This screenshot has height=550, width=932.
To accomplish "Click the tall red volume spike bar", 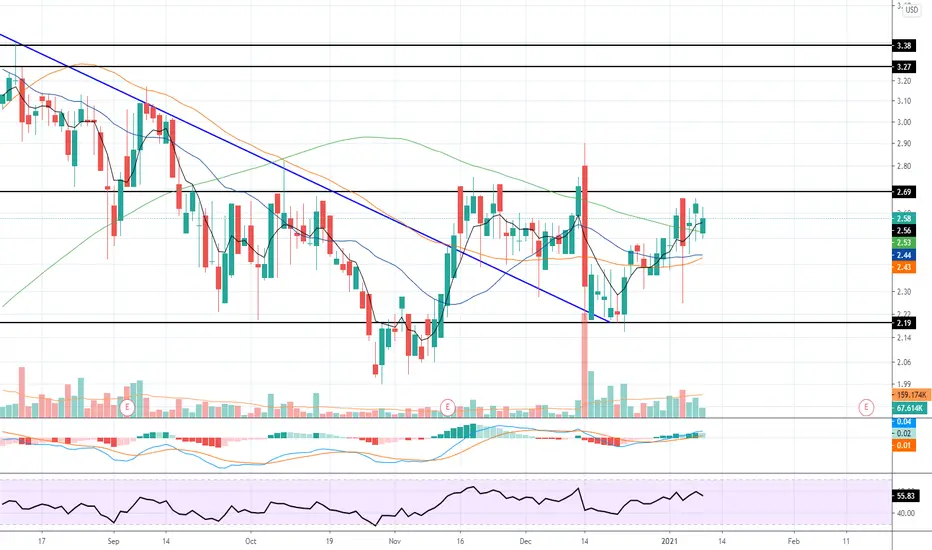I will pyautogui.click(x=585, y=364).
